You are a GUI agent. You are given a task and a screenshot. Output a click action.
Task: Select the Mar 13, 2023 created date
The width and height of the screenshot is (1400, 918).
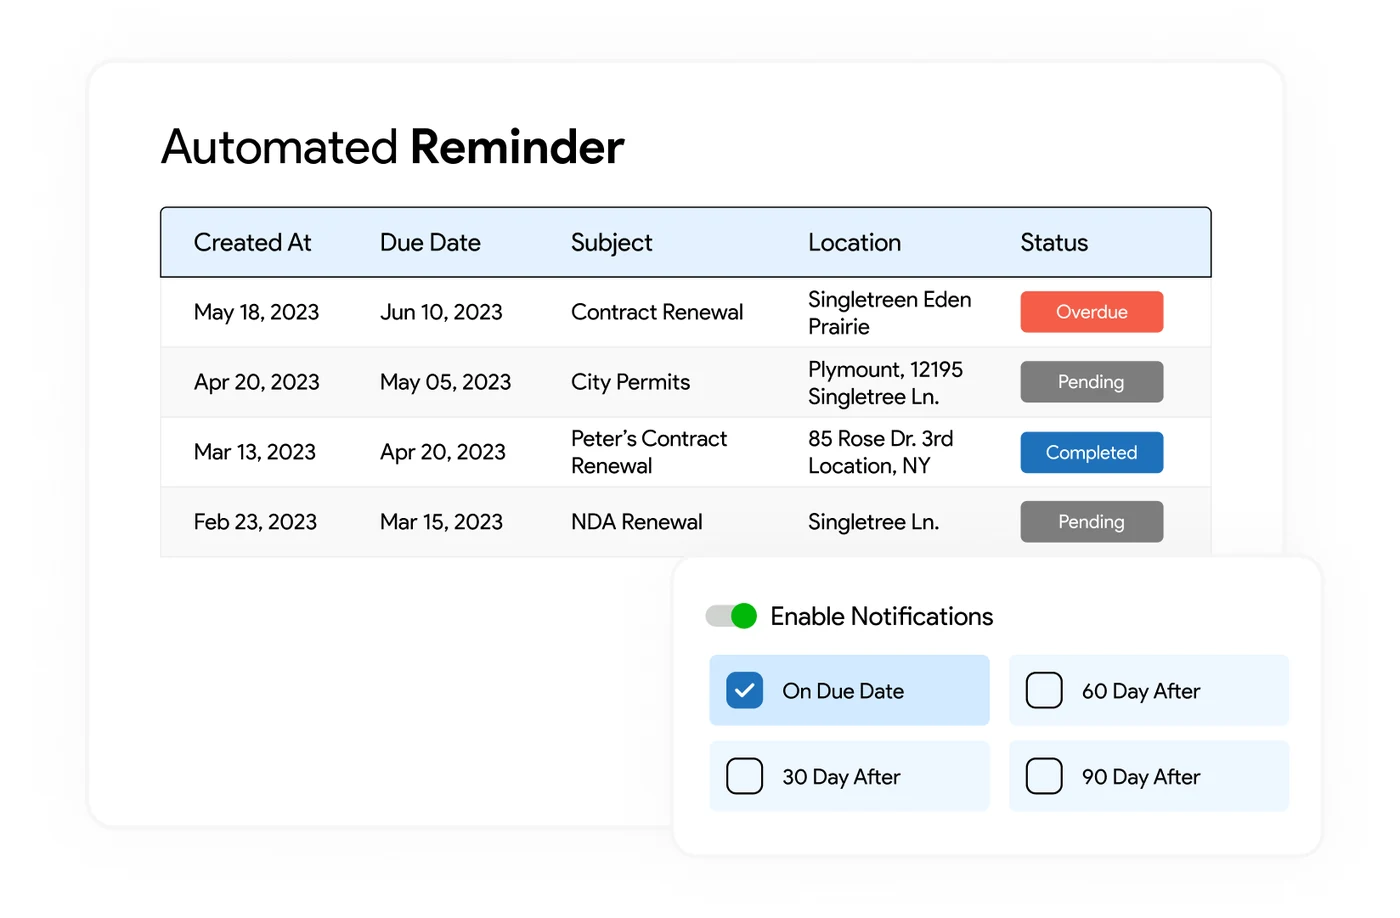254,452
